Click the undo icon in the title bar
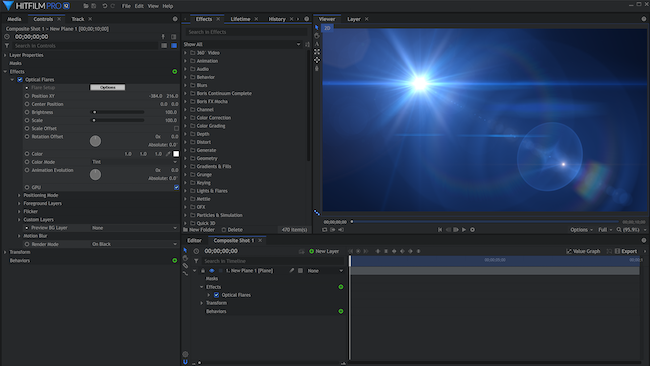Viewport: 650px width, 366px height. (104, 6)
